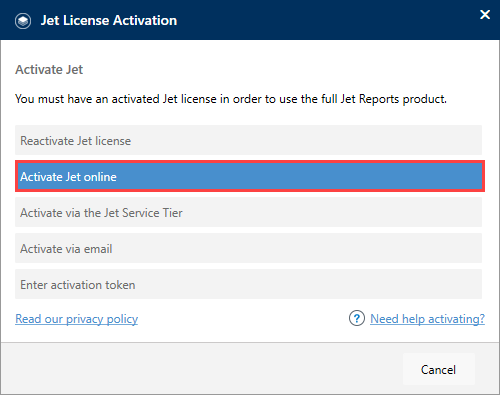The width and height of the screenshot is (500, 395).
Task: Click the Cancel button
Action: coord(439,369)
